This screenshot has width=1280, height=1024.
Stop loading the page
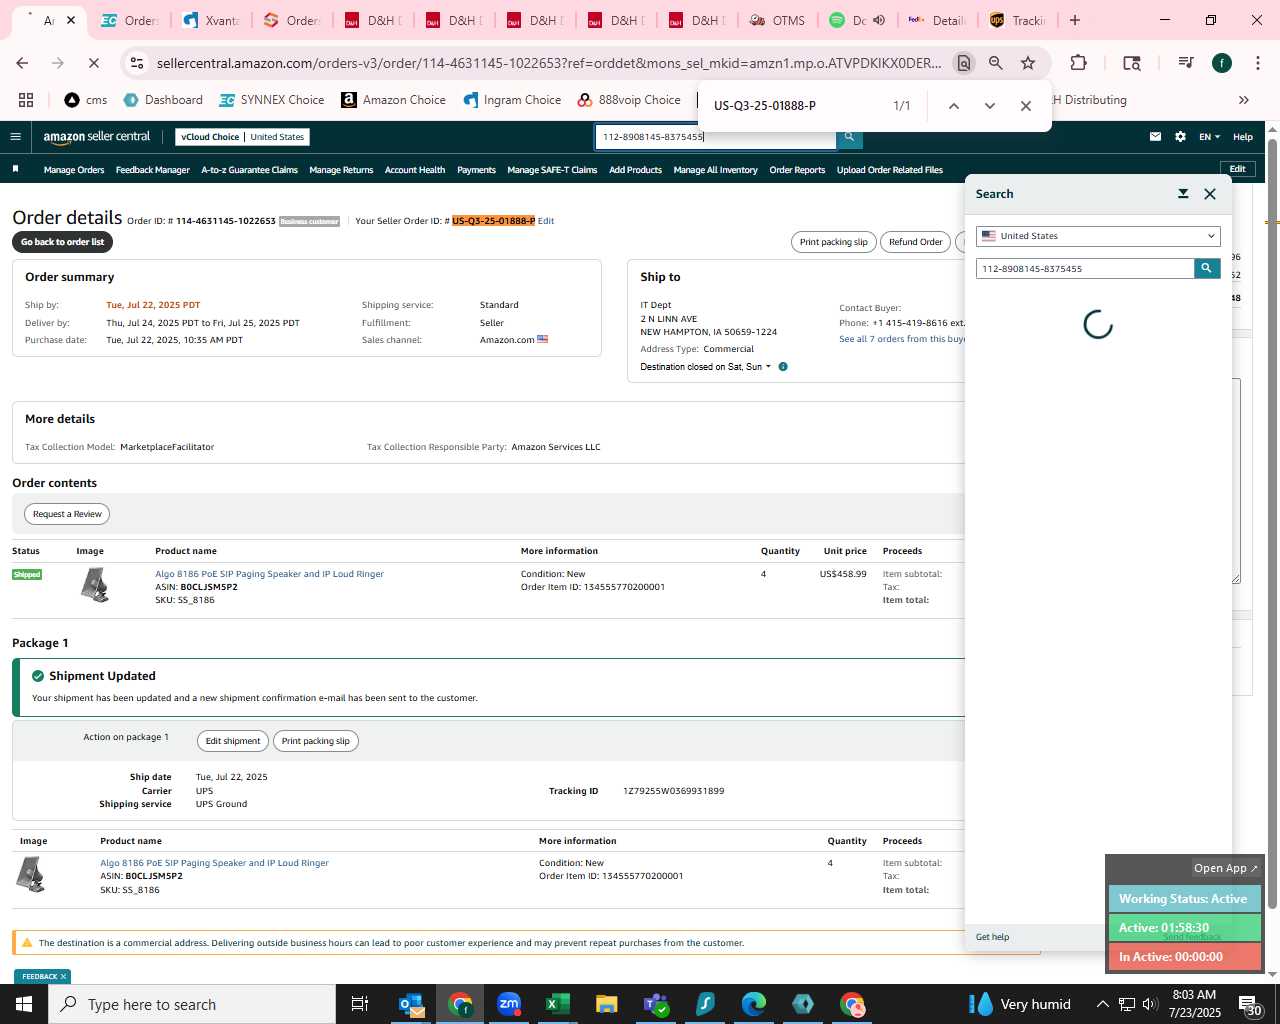[93, 63]
